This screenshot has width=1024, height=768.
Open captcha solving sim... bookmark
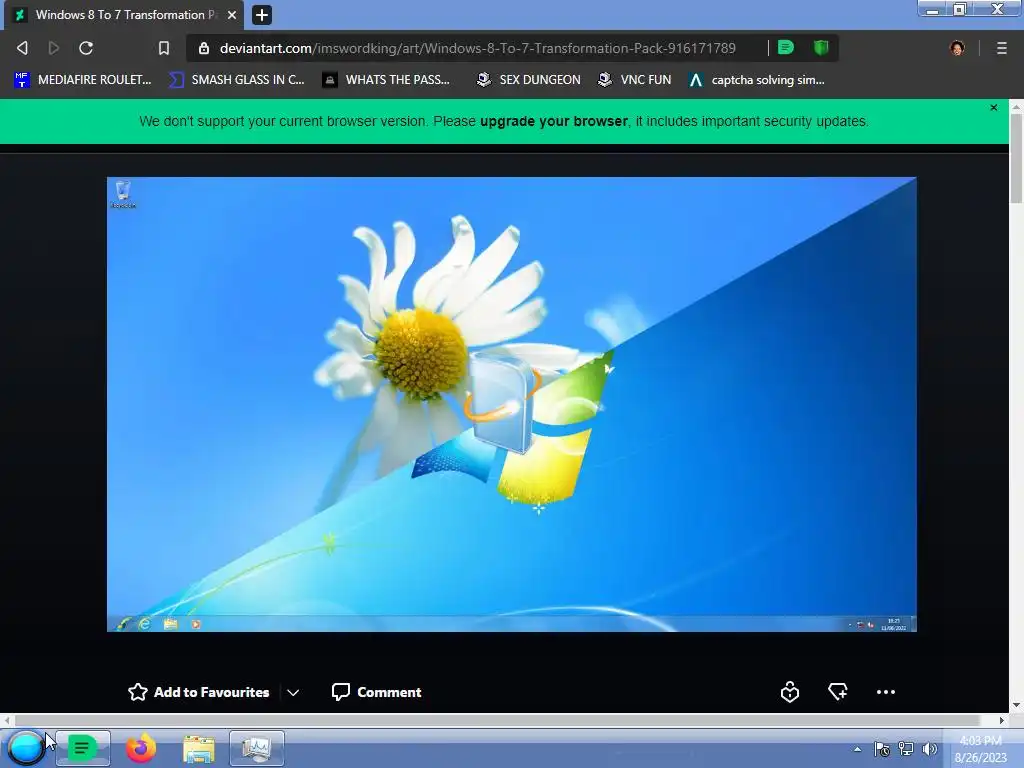(757, 80)
